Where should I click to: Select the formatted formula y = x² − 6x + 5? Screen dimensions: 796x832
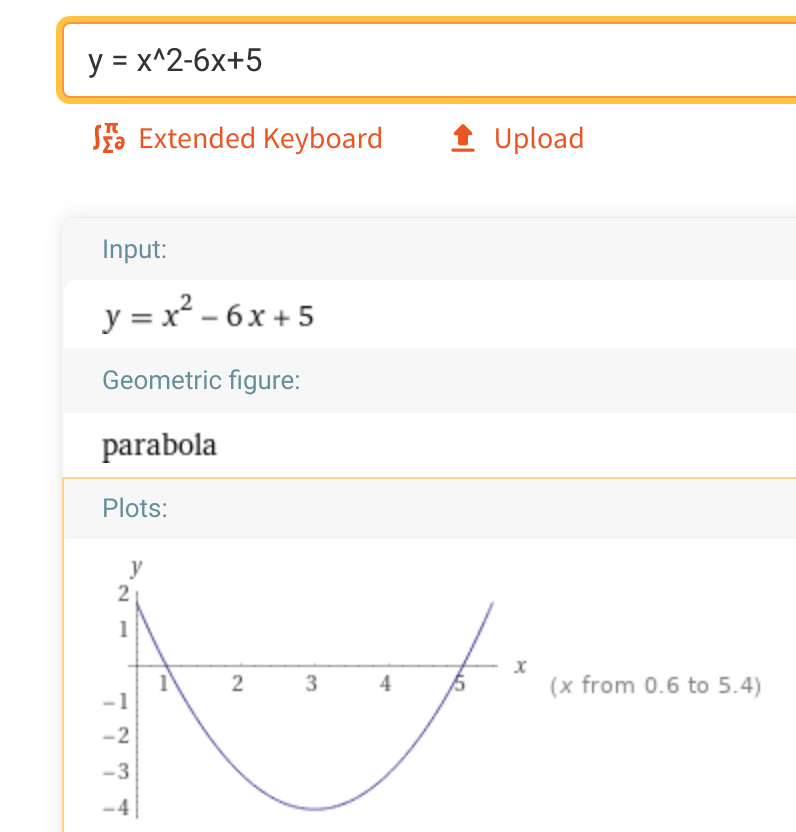(x=208, y=316)
